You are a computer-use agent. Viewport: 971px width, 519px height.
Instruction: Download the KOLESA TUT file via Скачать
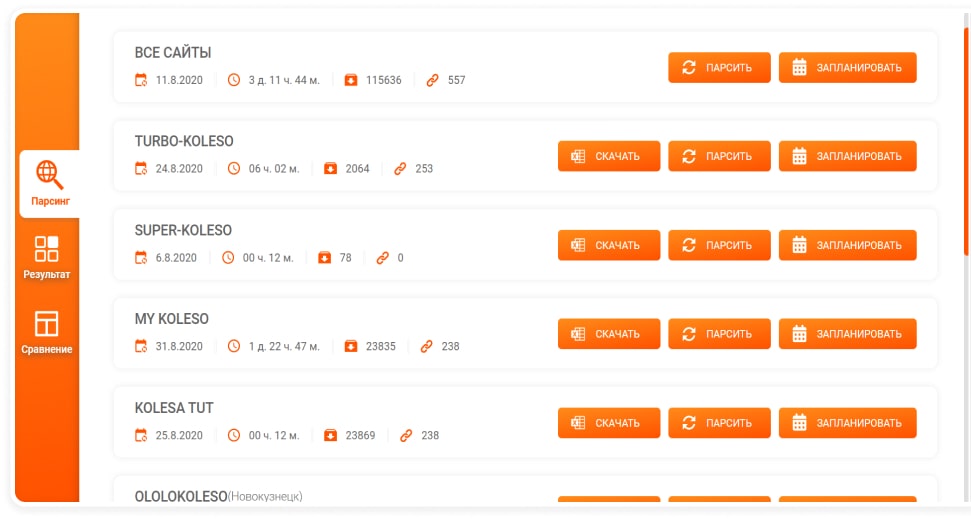[x=609, y=423]
